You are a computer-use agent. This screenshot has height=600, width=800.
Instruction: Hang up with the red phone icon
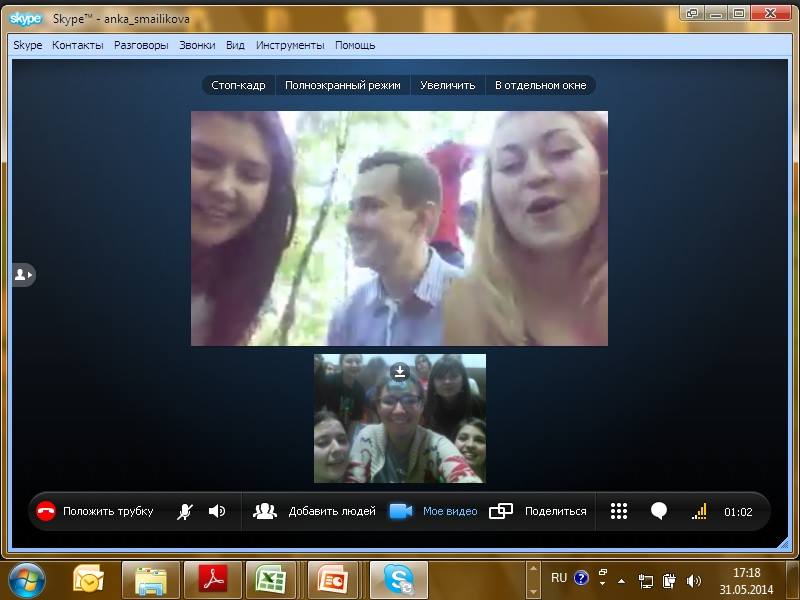click(45, 511)
